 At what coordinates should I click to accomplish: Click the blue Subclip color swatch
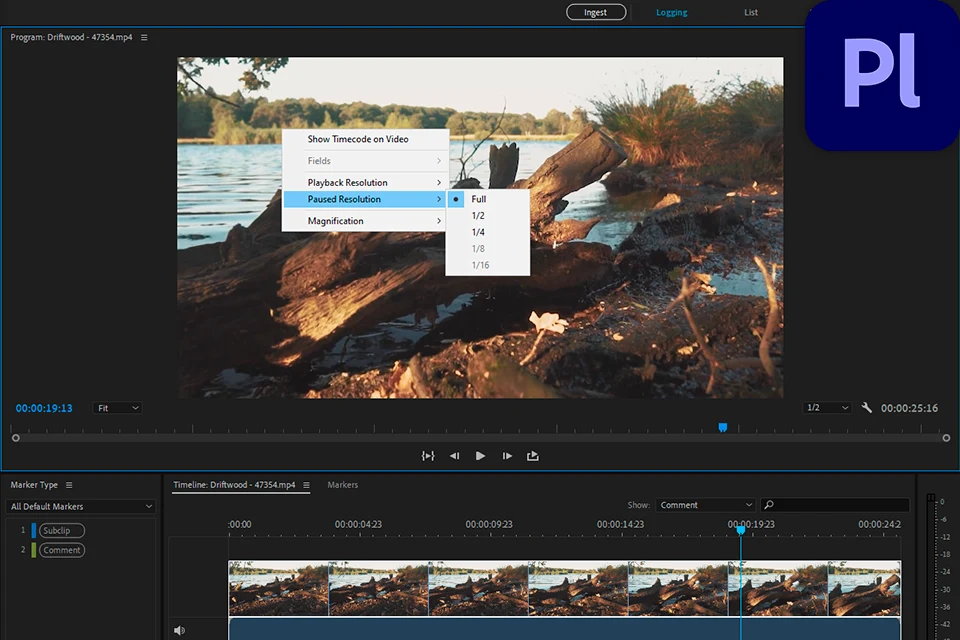(34, 530)
